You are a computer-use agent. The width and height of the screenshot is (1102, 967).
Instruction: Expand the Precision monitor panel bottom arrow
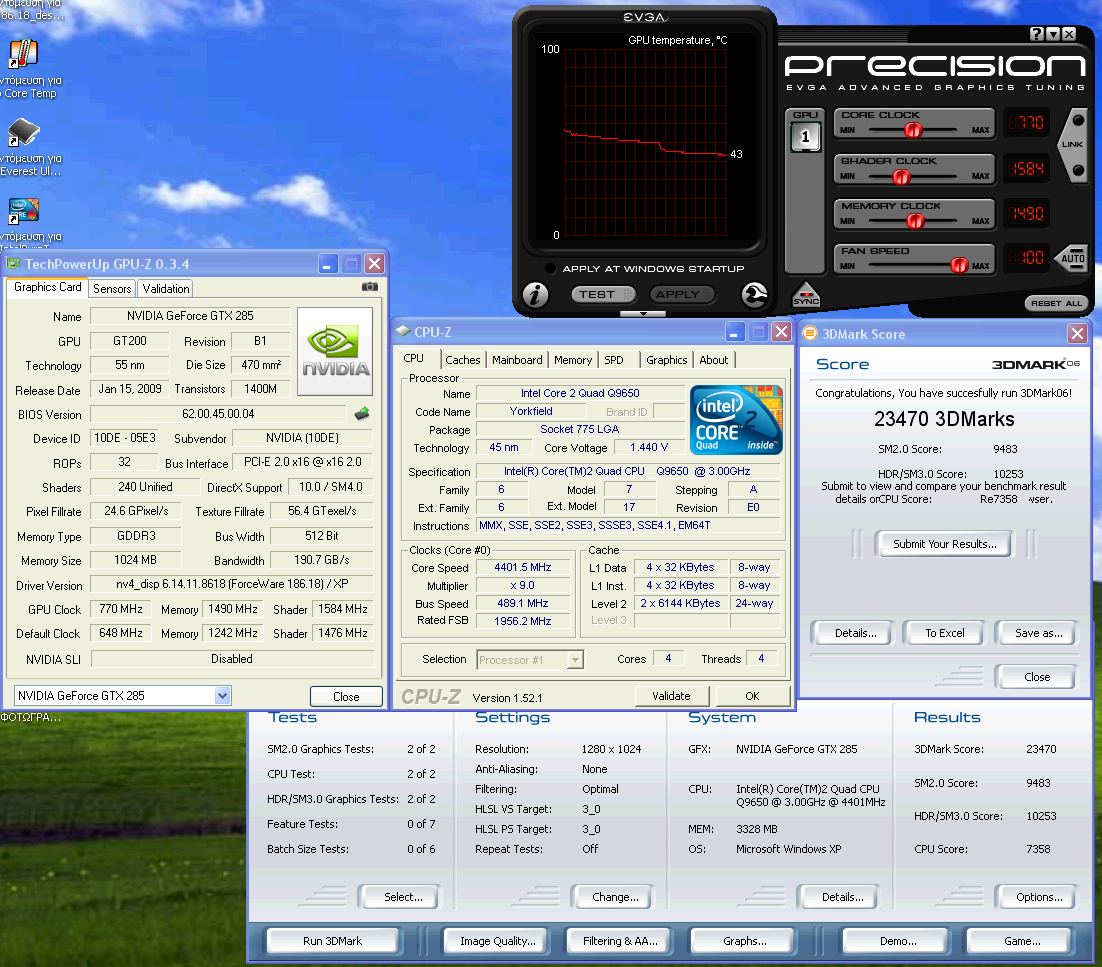point(643,314)
